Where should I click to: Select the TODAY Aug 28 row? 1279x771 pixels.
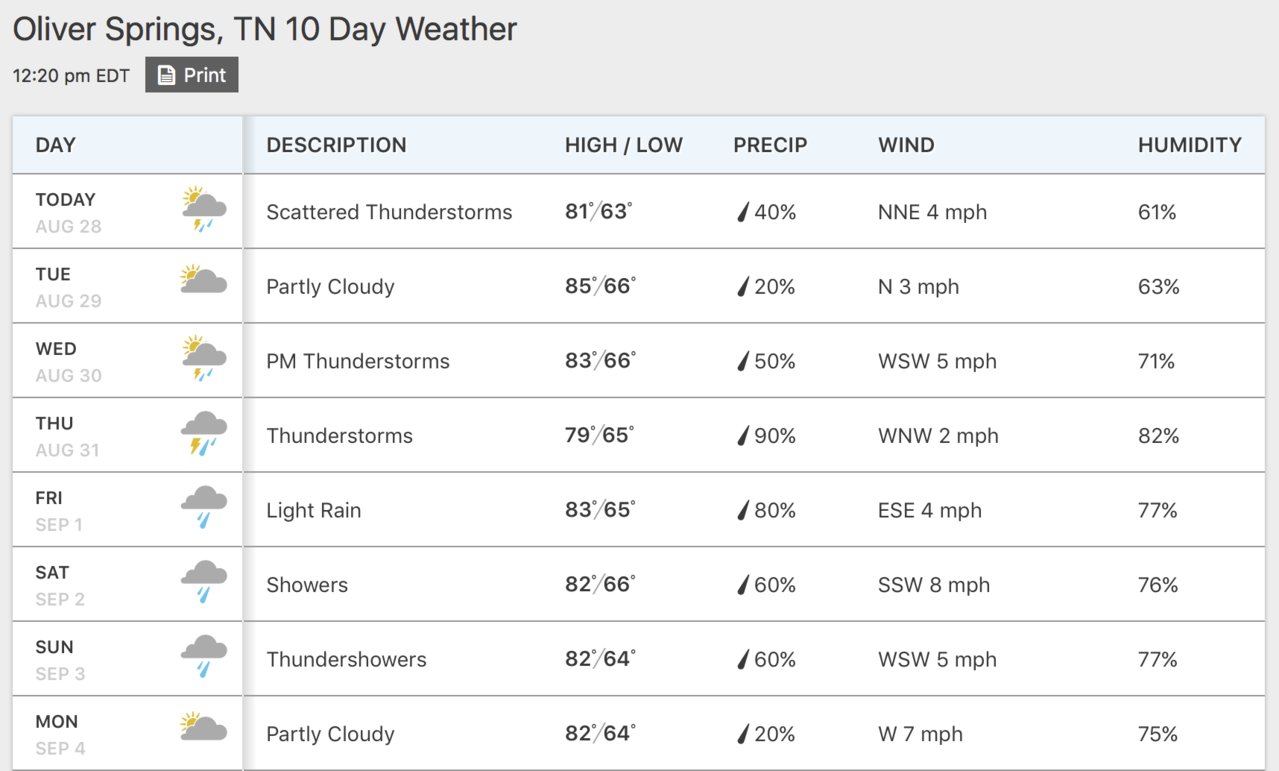[639, 211]
